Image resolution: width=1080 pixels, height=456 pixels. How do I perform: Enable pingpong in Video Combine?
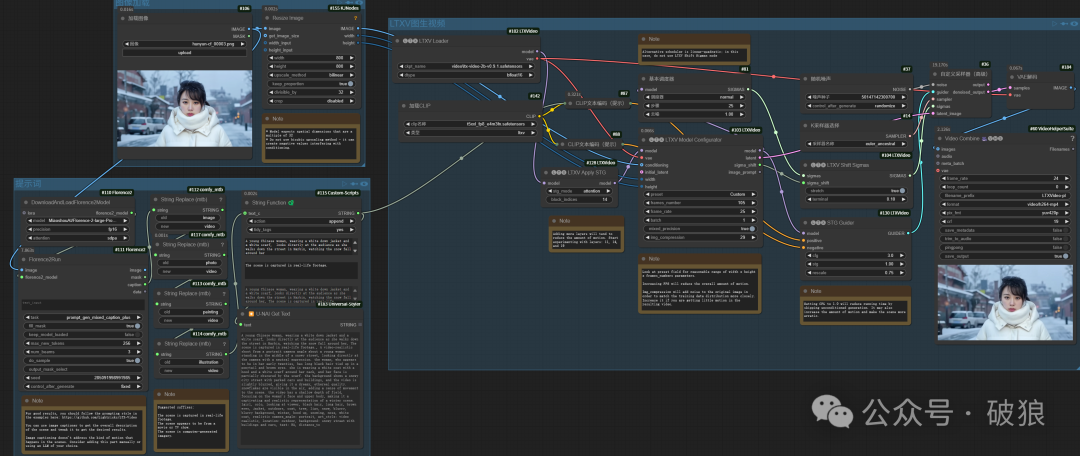(x=1006, y=247)
